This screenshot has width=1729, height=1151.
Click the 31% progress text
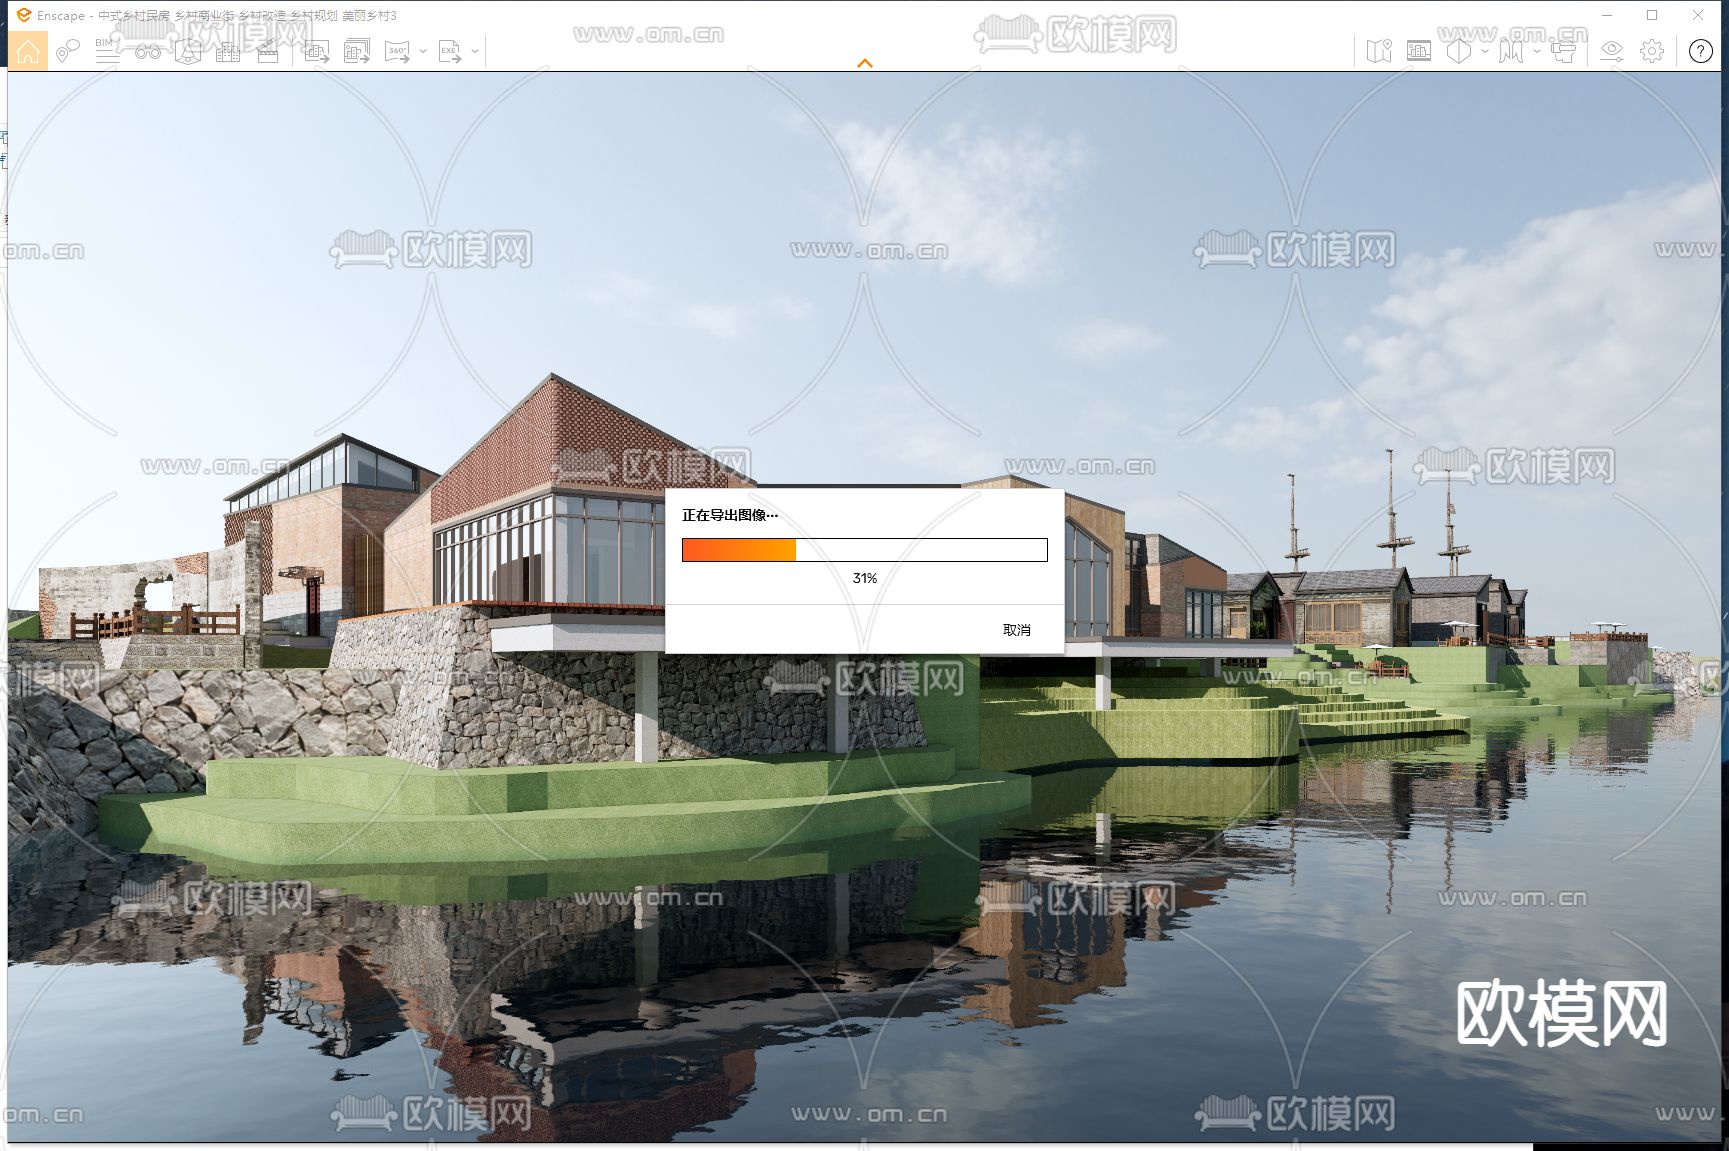point(865,578)
